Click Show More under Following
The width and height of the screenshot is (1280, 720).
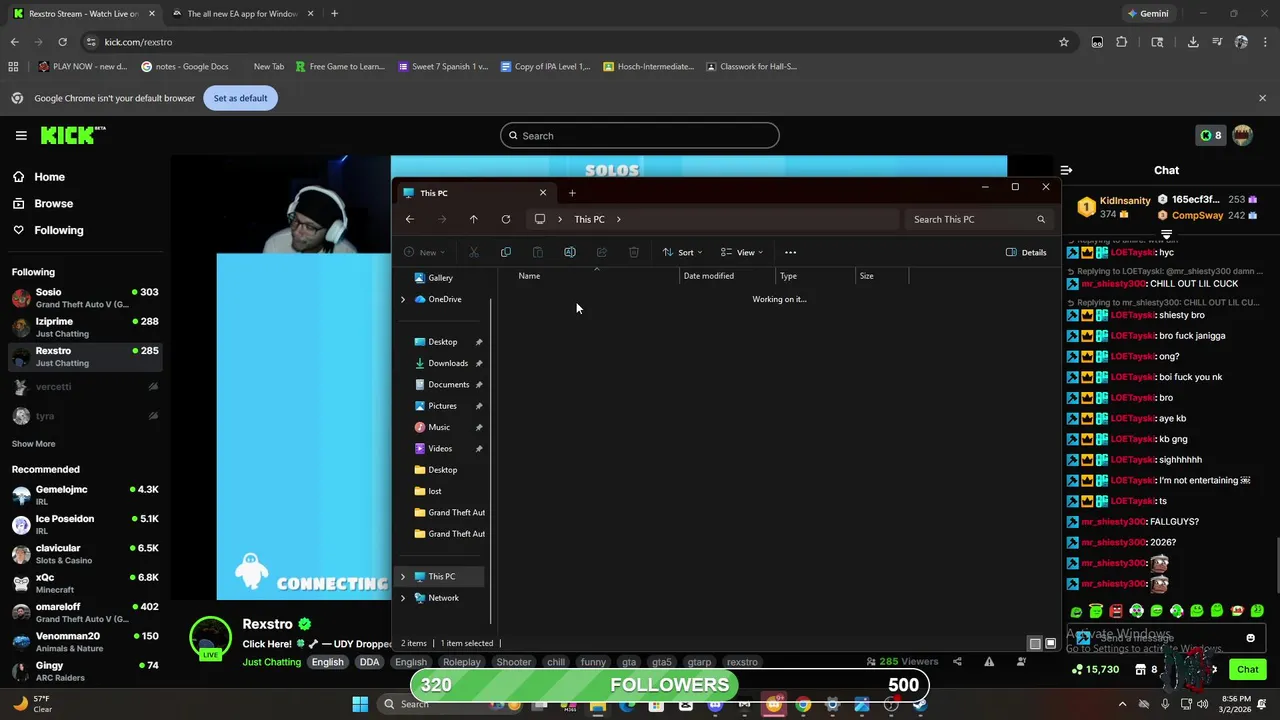pos(33,444)
